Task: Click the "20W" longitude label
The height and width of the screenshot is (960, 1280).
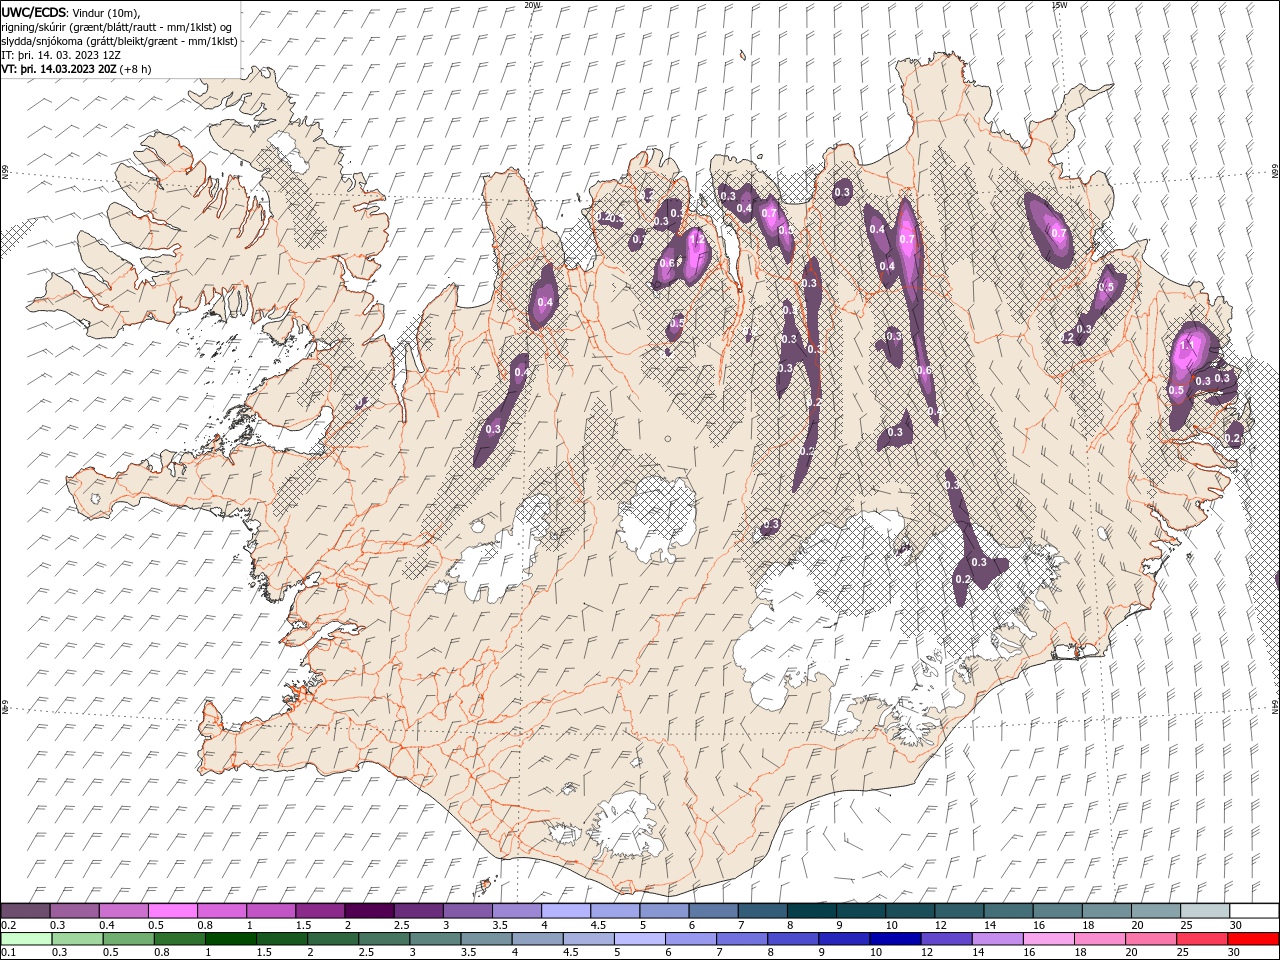Action: tap(532, 5)
